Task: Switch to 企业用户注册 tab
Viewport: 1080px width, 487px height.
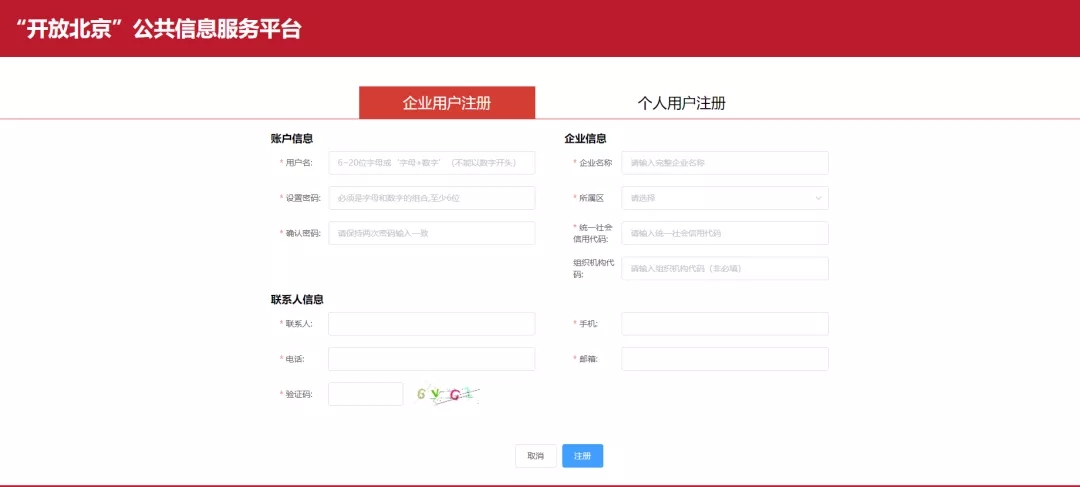Action: 447,103
